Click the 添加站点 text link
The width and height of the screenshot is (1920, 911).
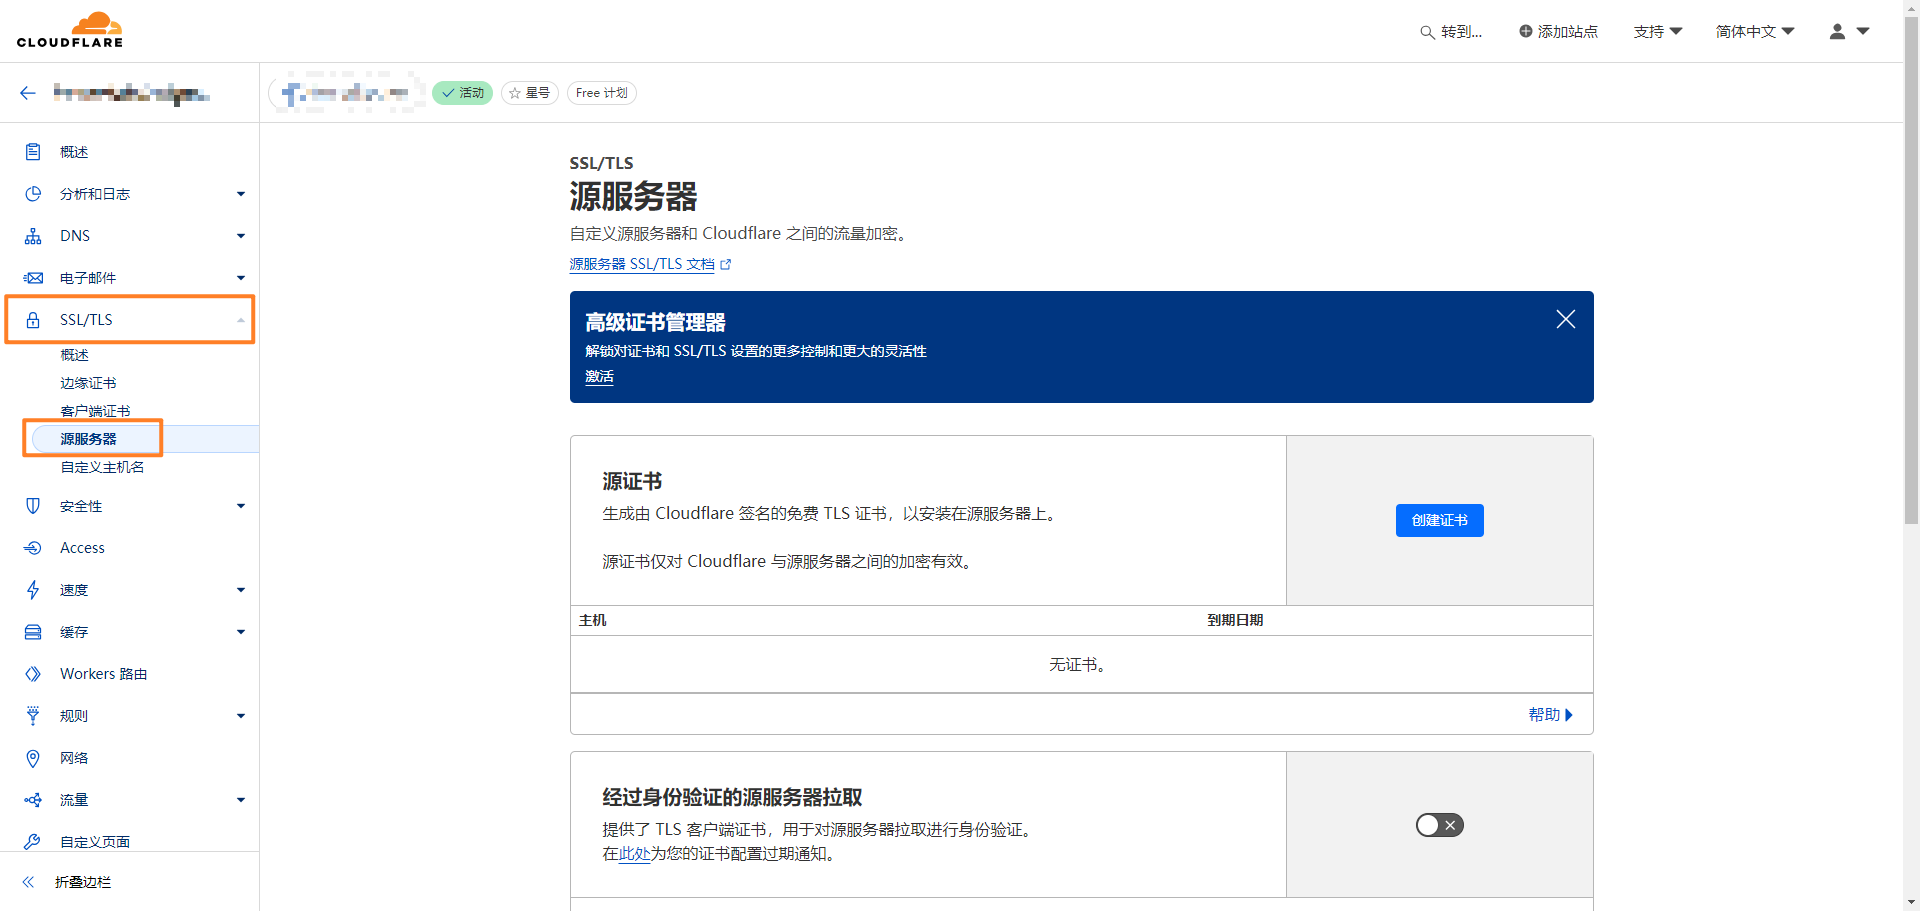(1568, 32)
